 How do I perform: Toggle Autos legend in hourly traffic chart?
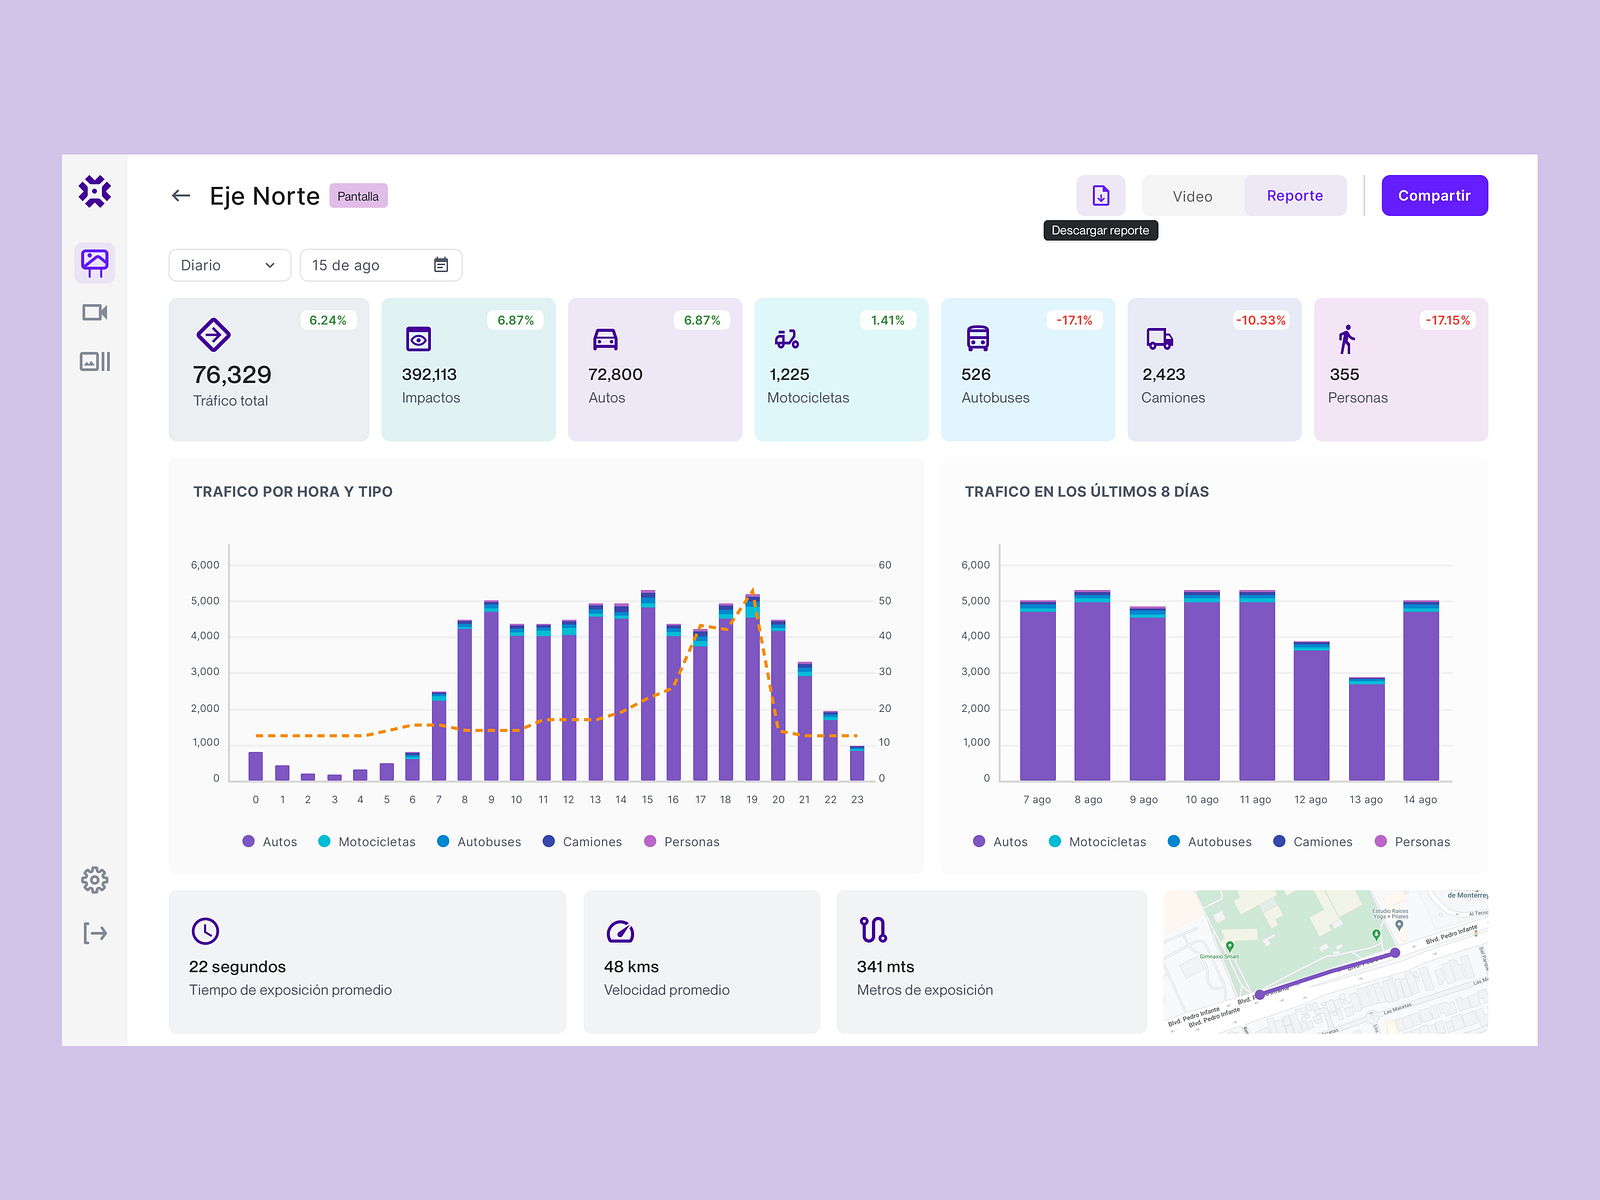click(270, 842)
